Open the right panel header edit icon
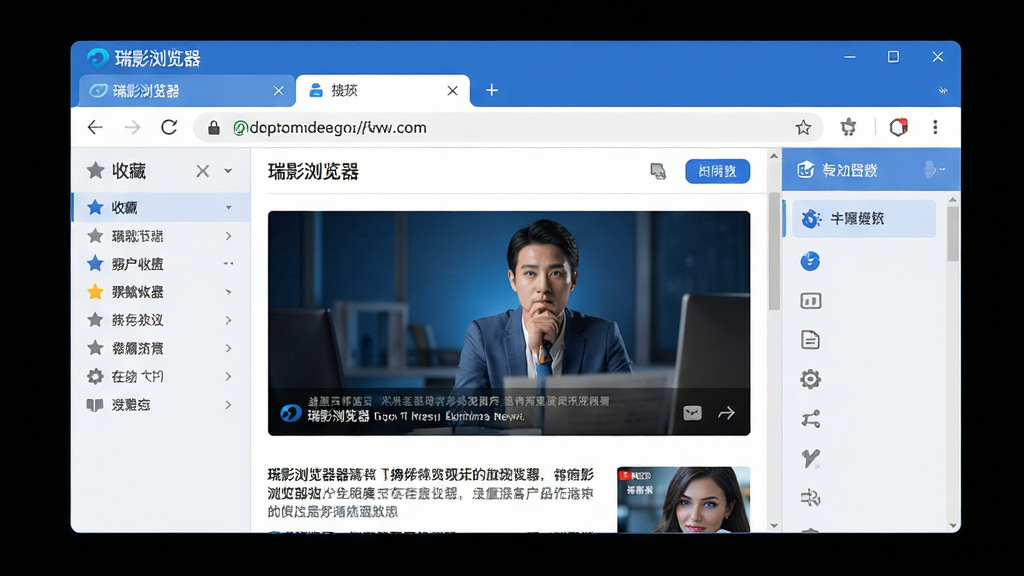This screenshot has width=1024, height=576. pos(806,170)
